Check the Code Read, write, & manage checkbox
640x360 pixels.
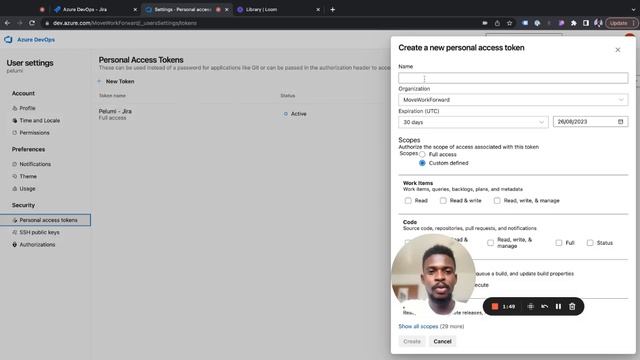click(490, 243)
